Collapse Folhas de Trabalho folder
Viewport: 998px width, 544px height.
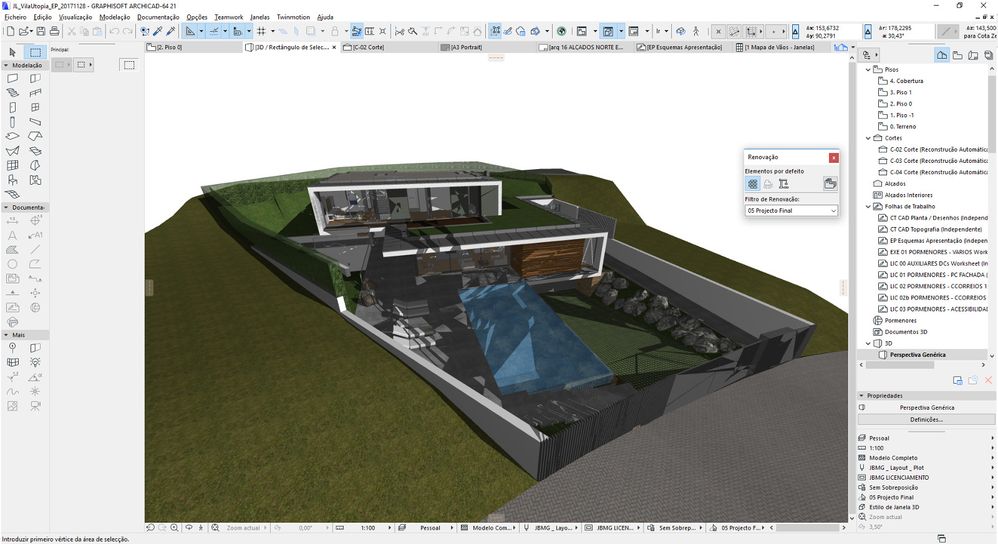pyautogui.click(x=868, y=207)
